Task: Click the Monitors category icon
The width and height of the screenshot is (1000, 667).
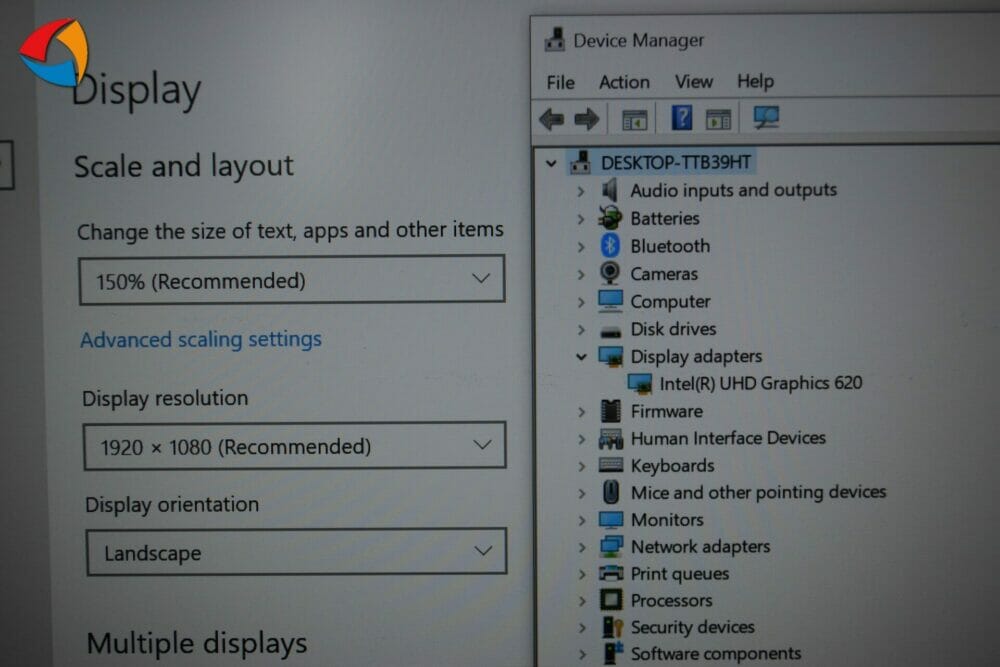Action: pos(611,520)
